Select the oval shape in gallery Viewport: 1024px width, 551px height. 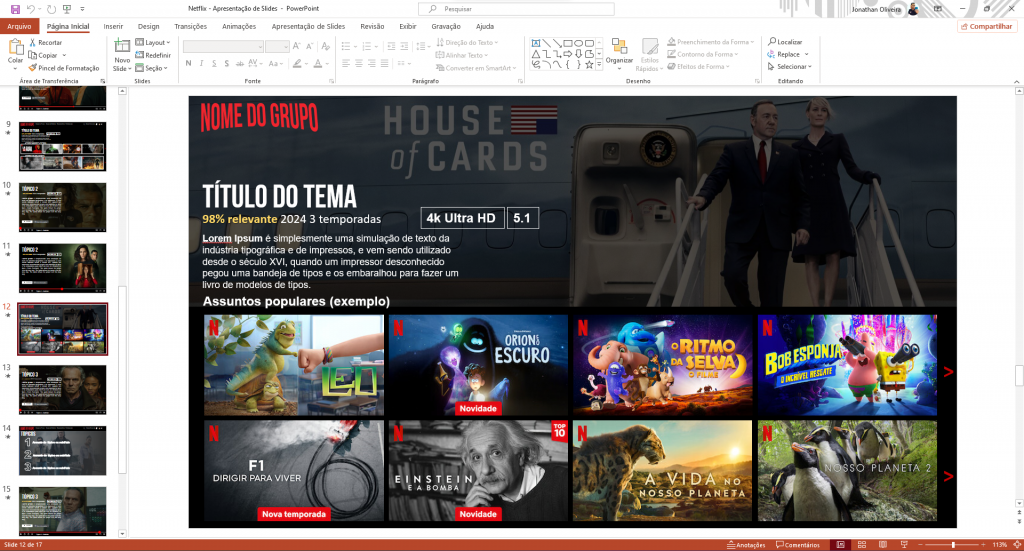[579, 43]
